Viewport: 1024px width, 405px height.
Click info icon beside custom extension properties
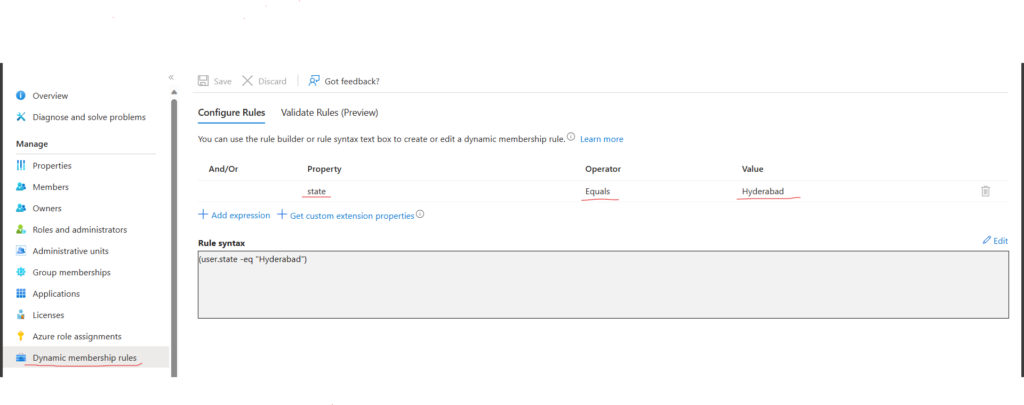click(421, 214)
